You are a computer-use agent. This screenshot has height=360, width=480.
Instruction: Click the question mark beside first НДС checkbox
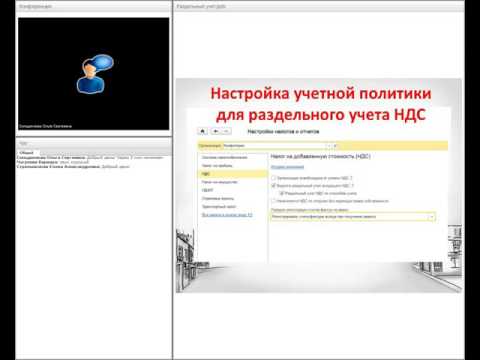tap(351, 178)
